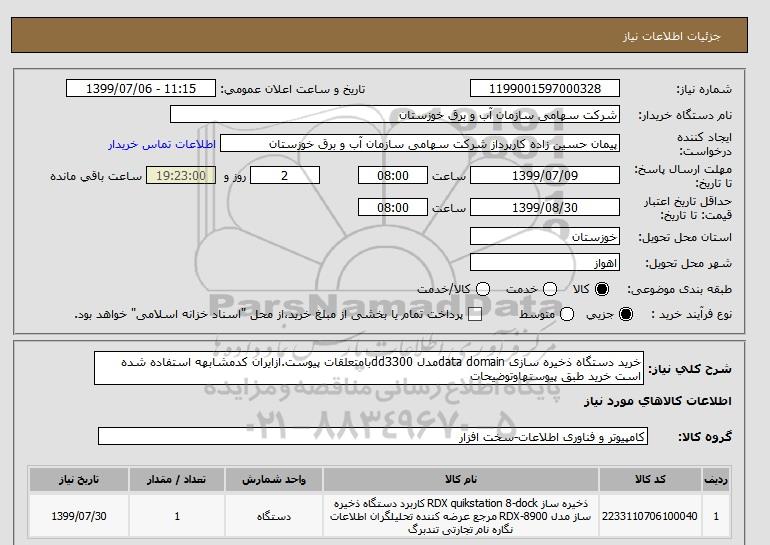Select the کالا/خدمت radio button
This screenshot has height=545, width=770.
tap(483, 289)
